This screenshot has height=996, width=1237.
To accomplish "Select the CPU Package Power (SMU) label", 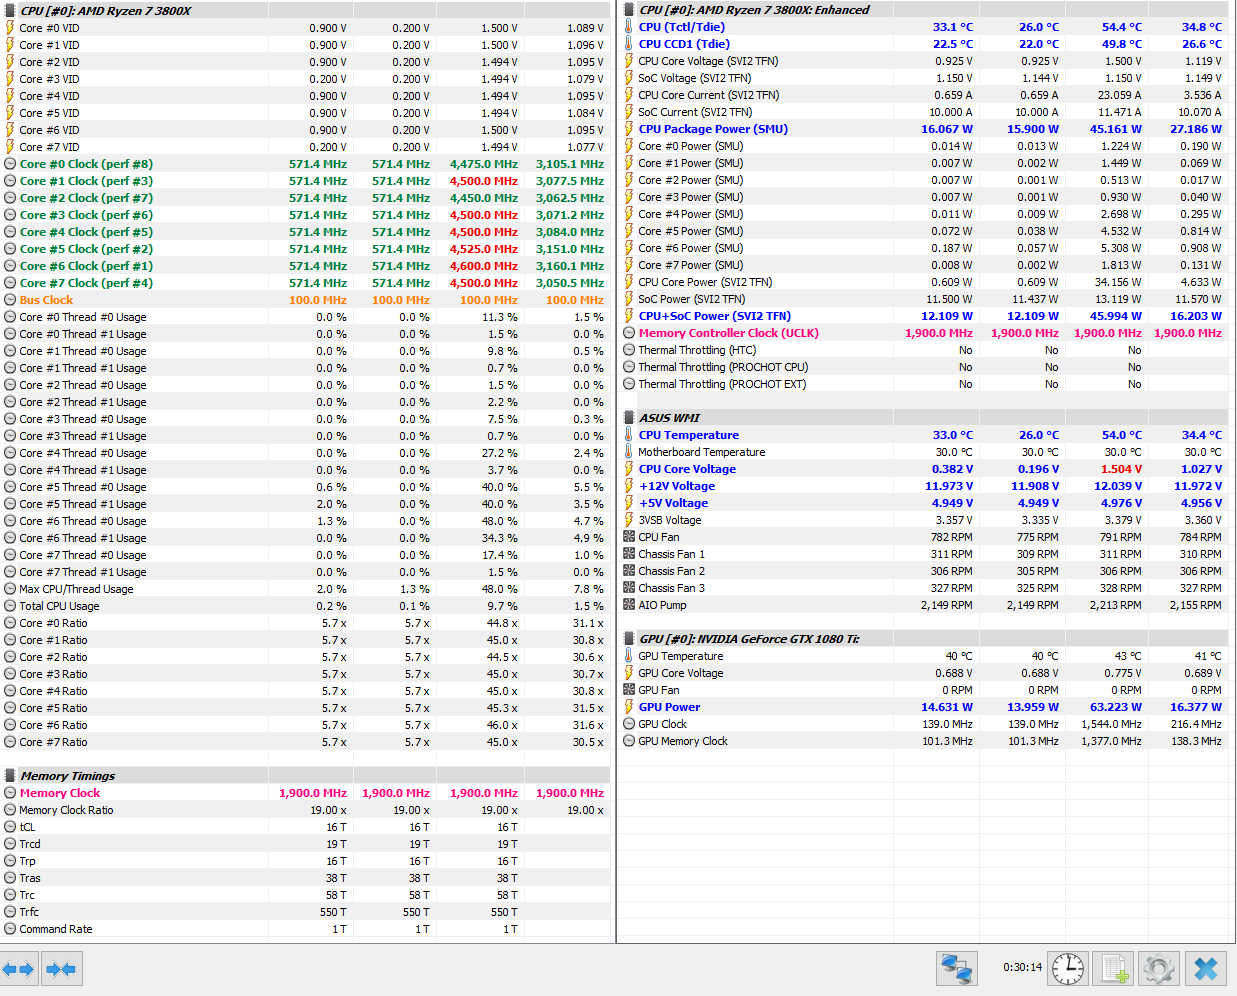I will 713,129.
